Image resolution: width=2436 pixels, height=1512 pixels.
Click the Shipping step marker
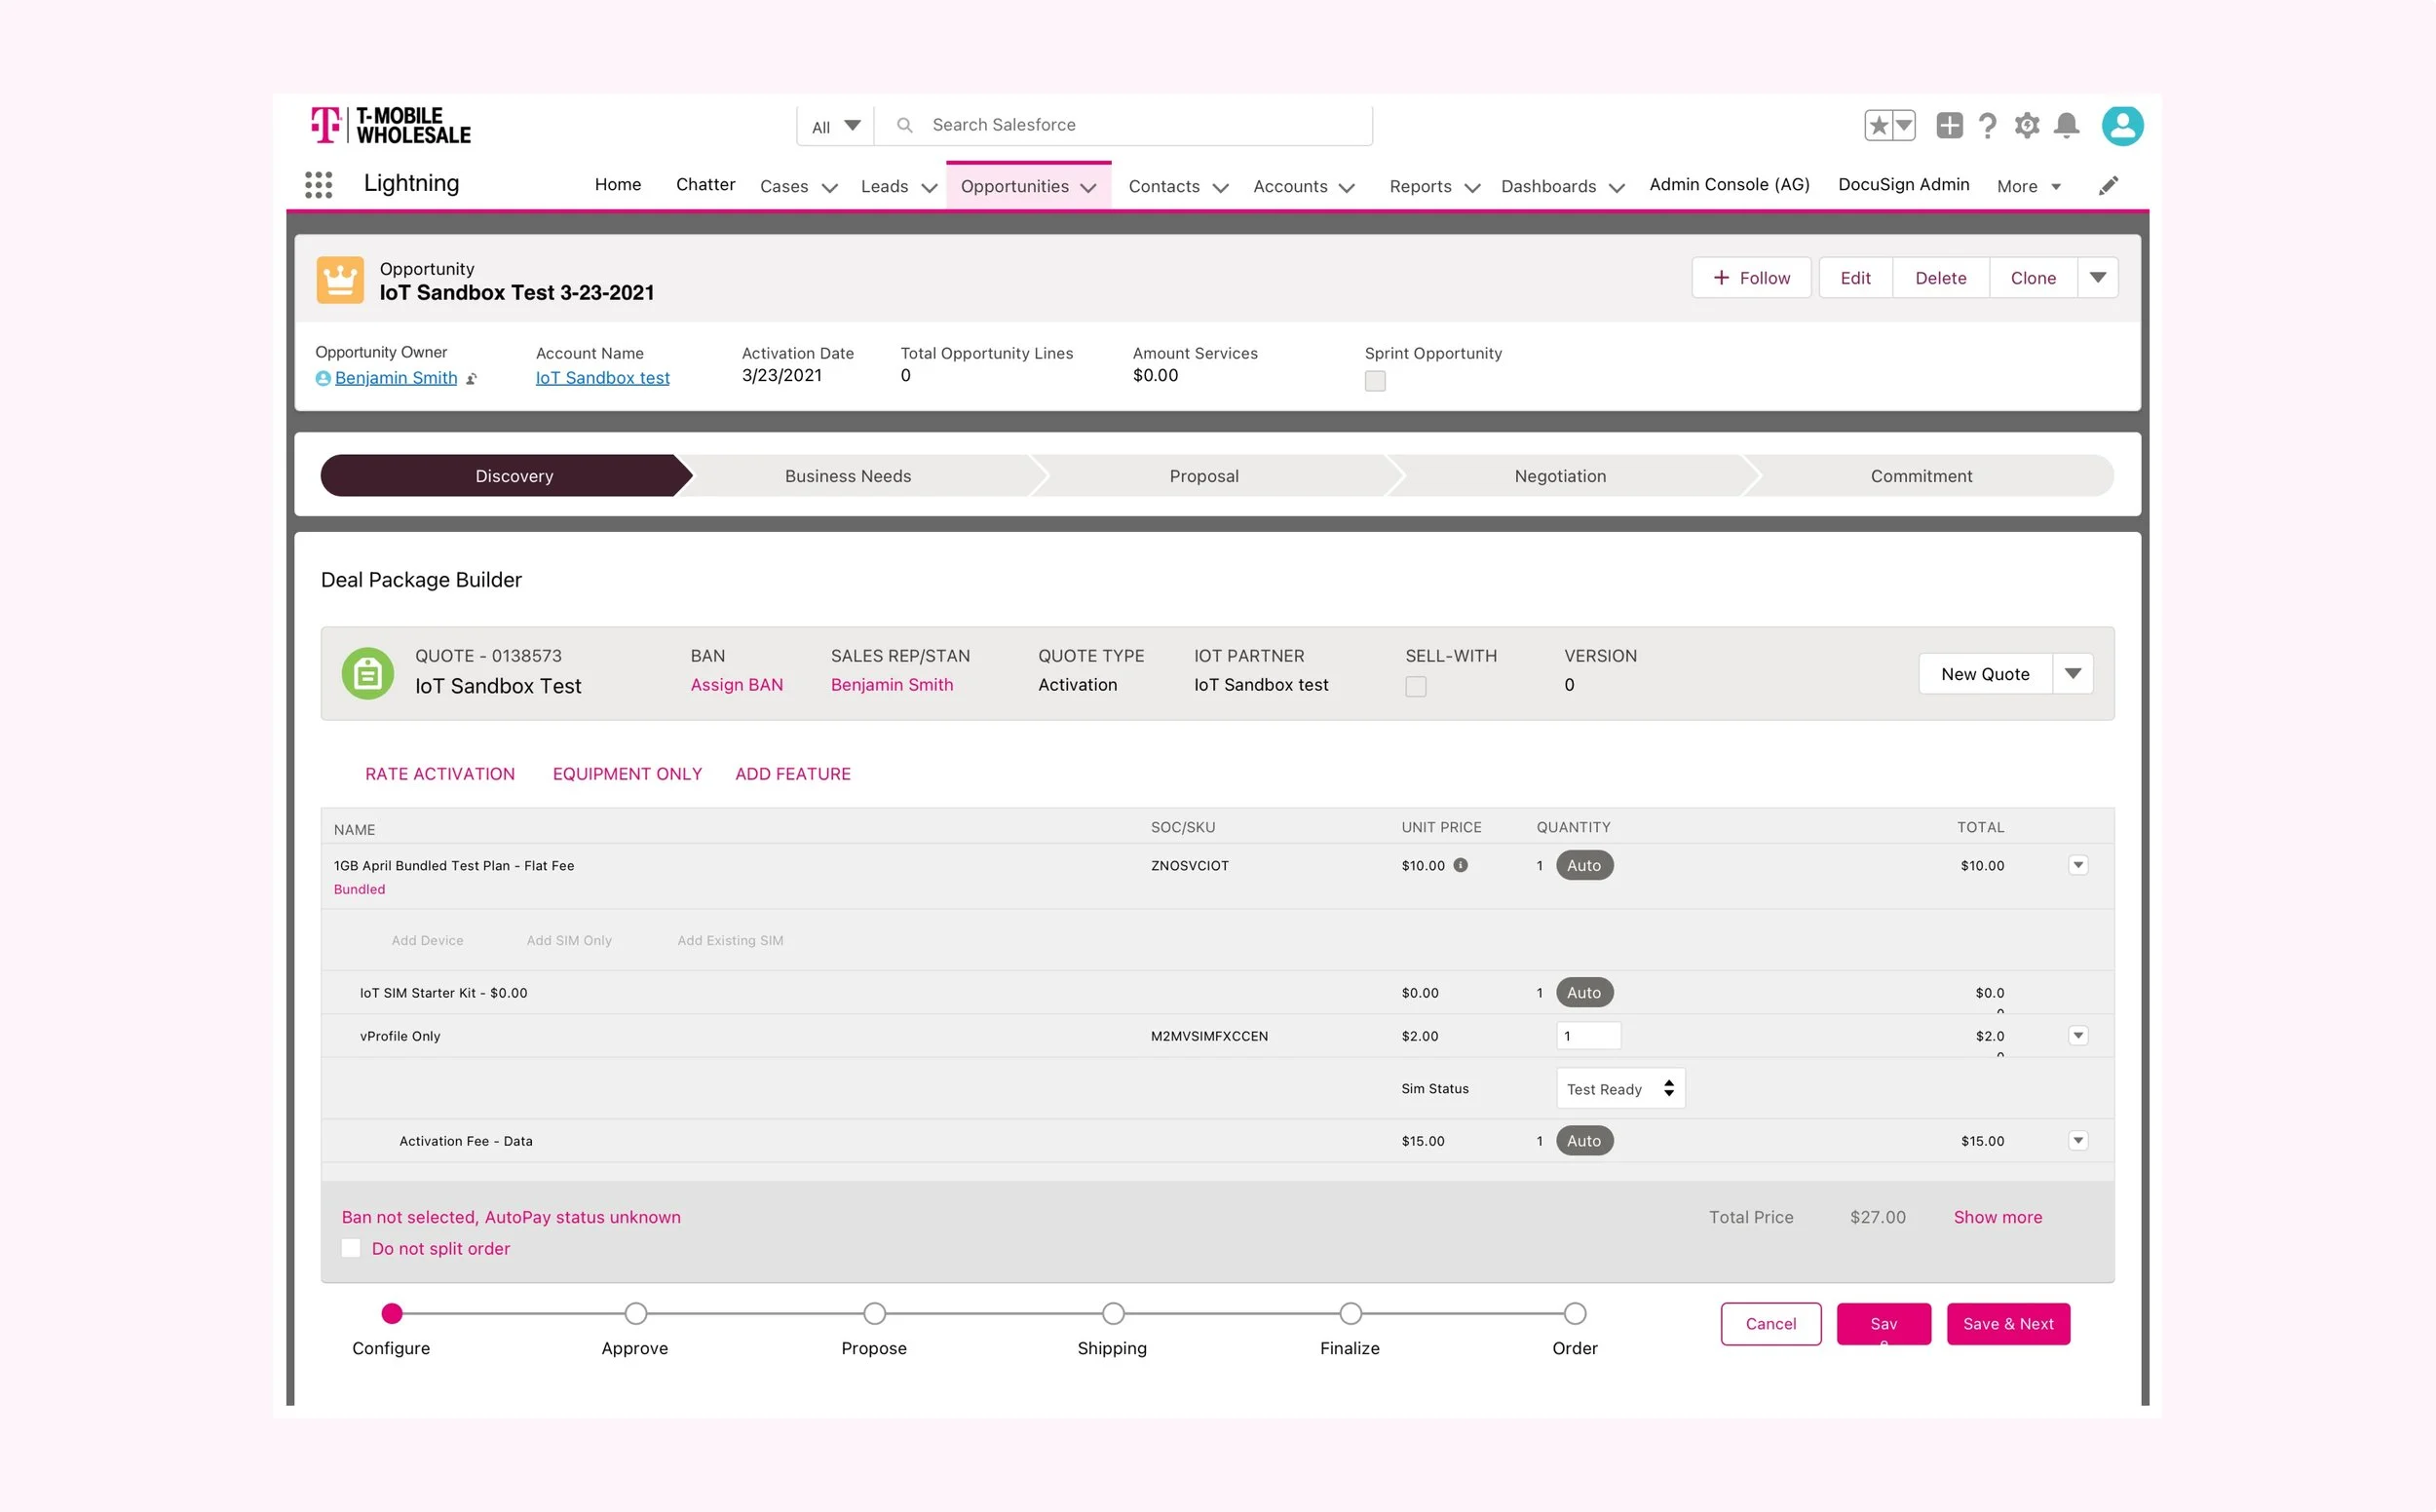pos(1113,1313)
